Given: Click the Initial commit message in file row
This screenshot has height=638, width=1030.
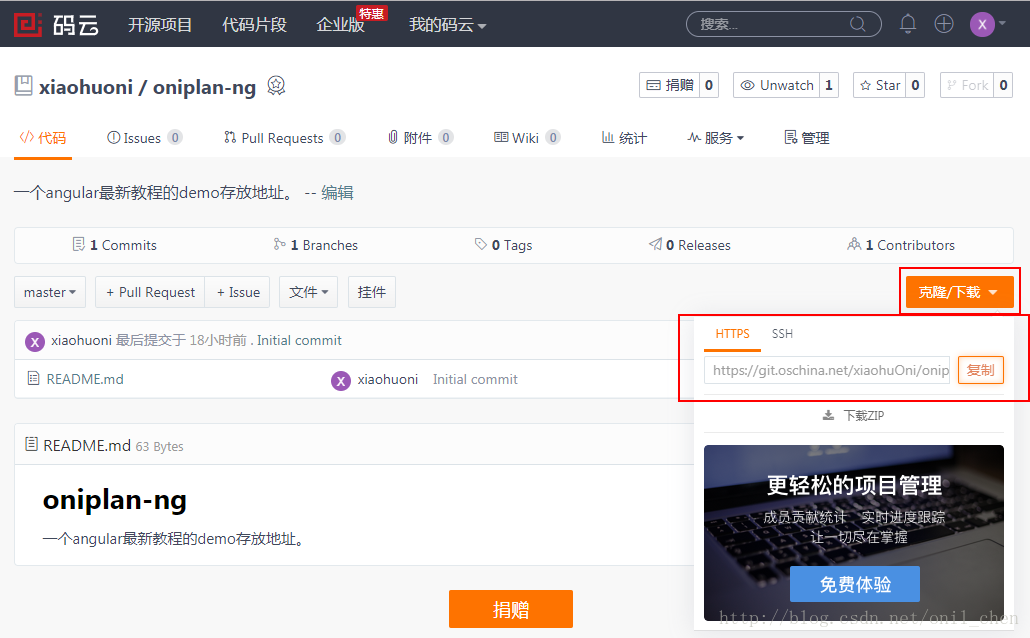Looking at the screenshot, I should (475, 379).
